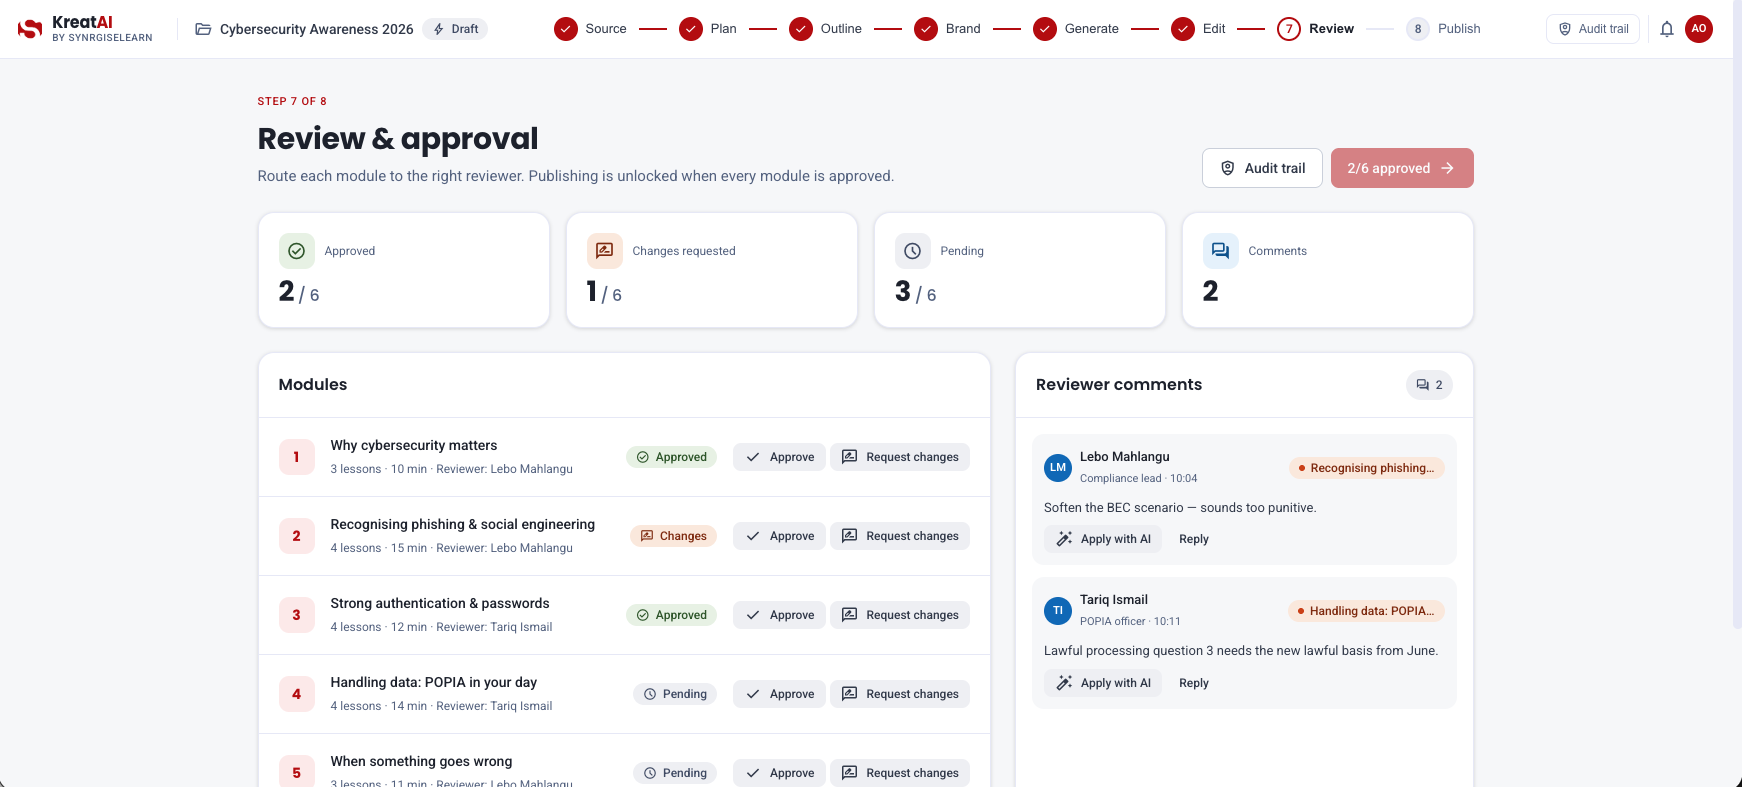Click Lebo Mahlangu's LM avatar
Viewport: 1742px width, 787px height.
pyautogui.click(x=1058, y=467)
